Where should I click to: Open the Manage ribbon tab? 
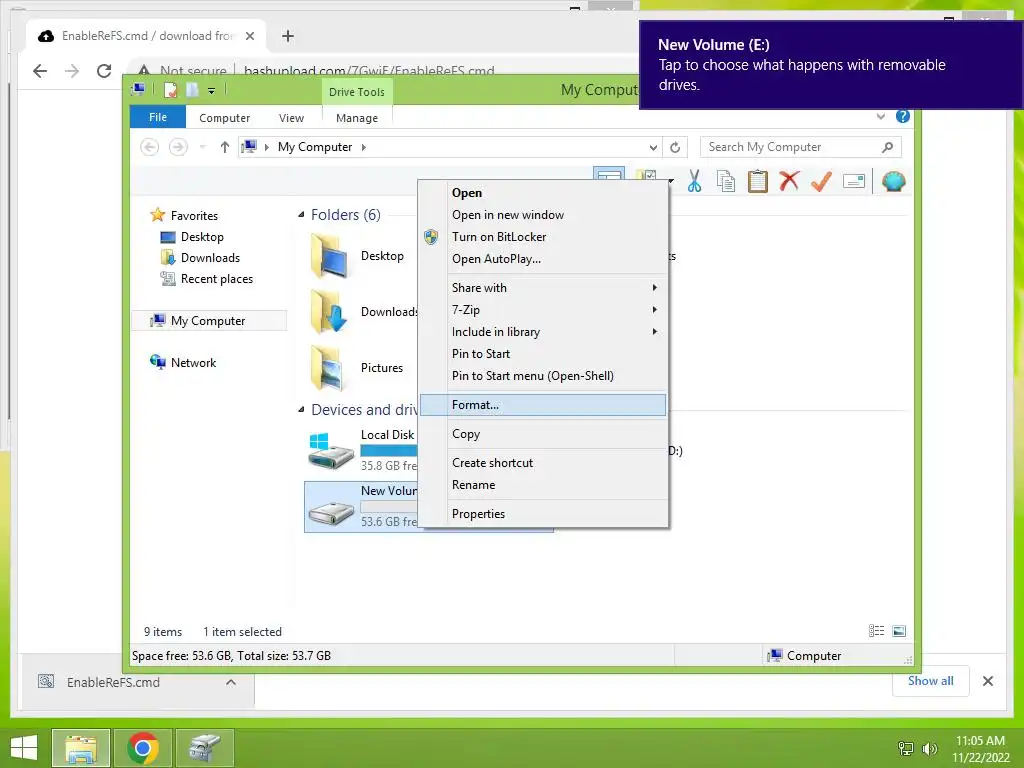(357, 118)
